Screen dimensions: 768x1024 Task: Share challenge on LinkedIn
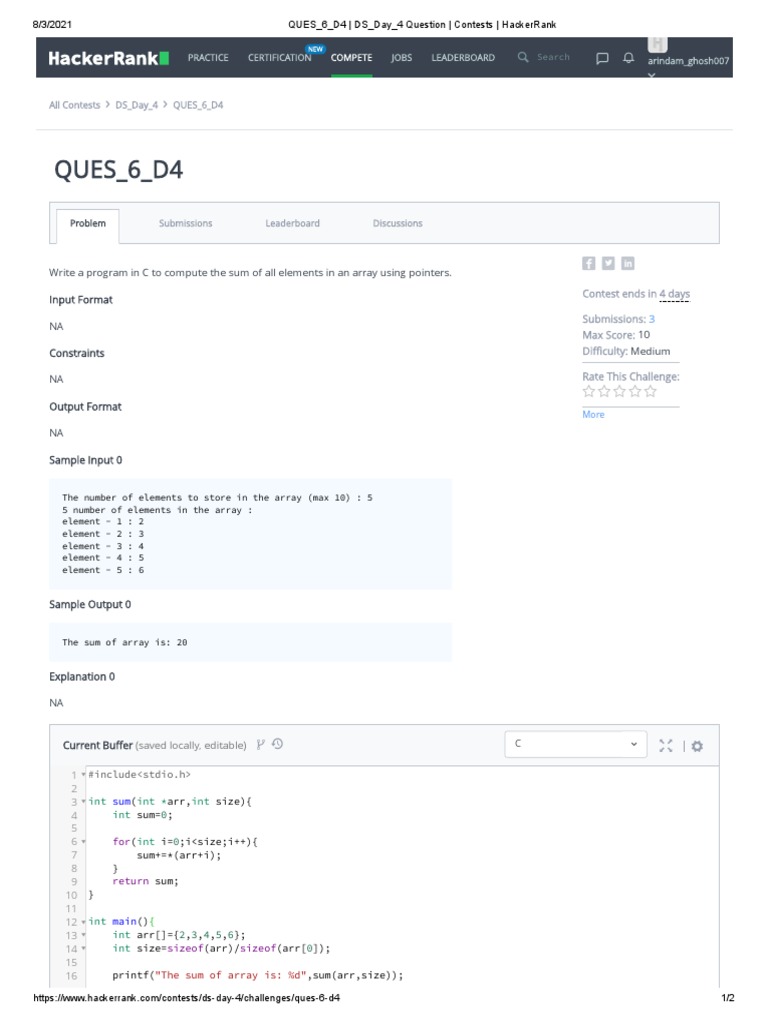[x=628, y=263]
